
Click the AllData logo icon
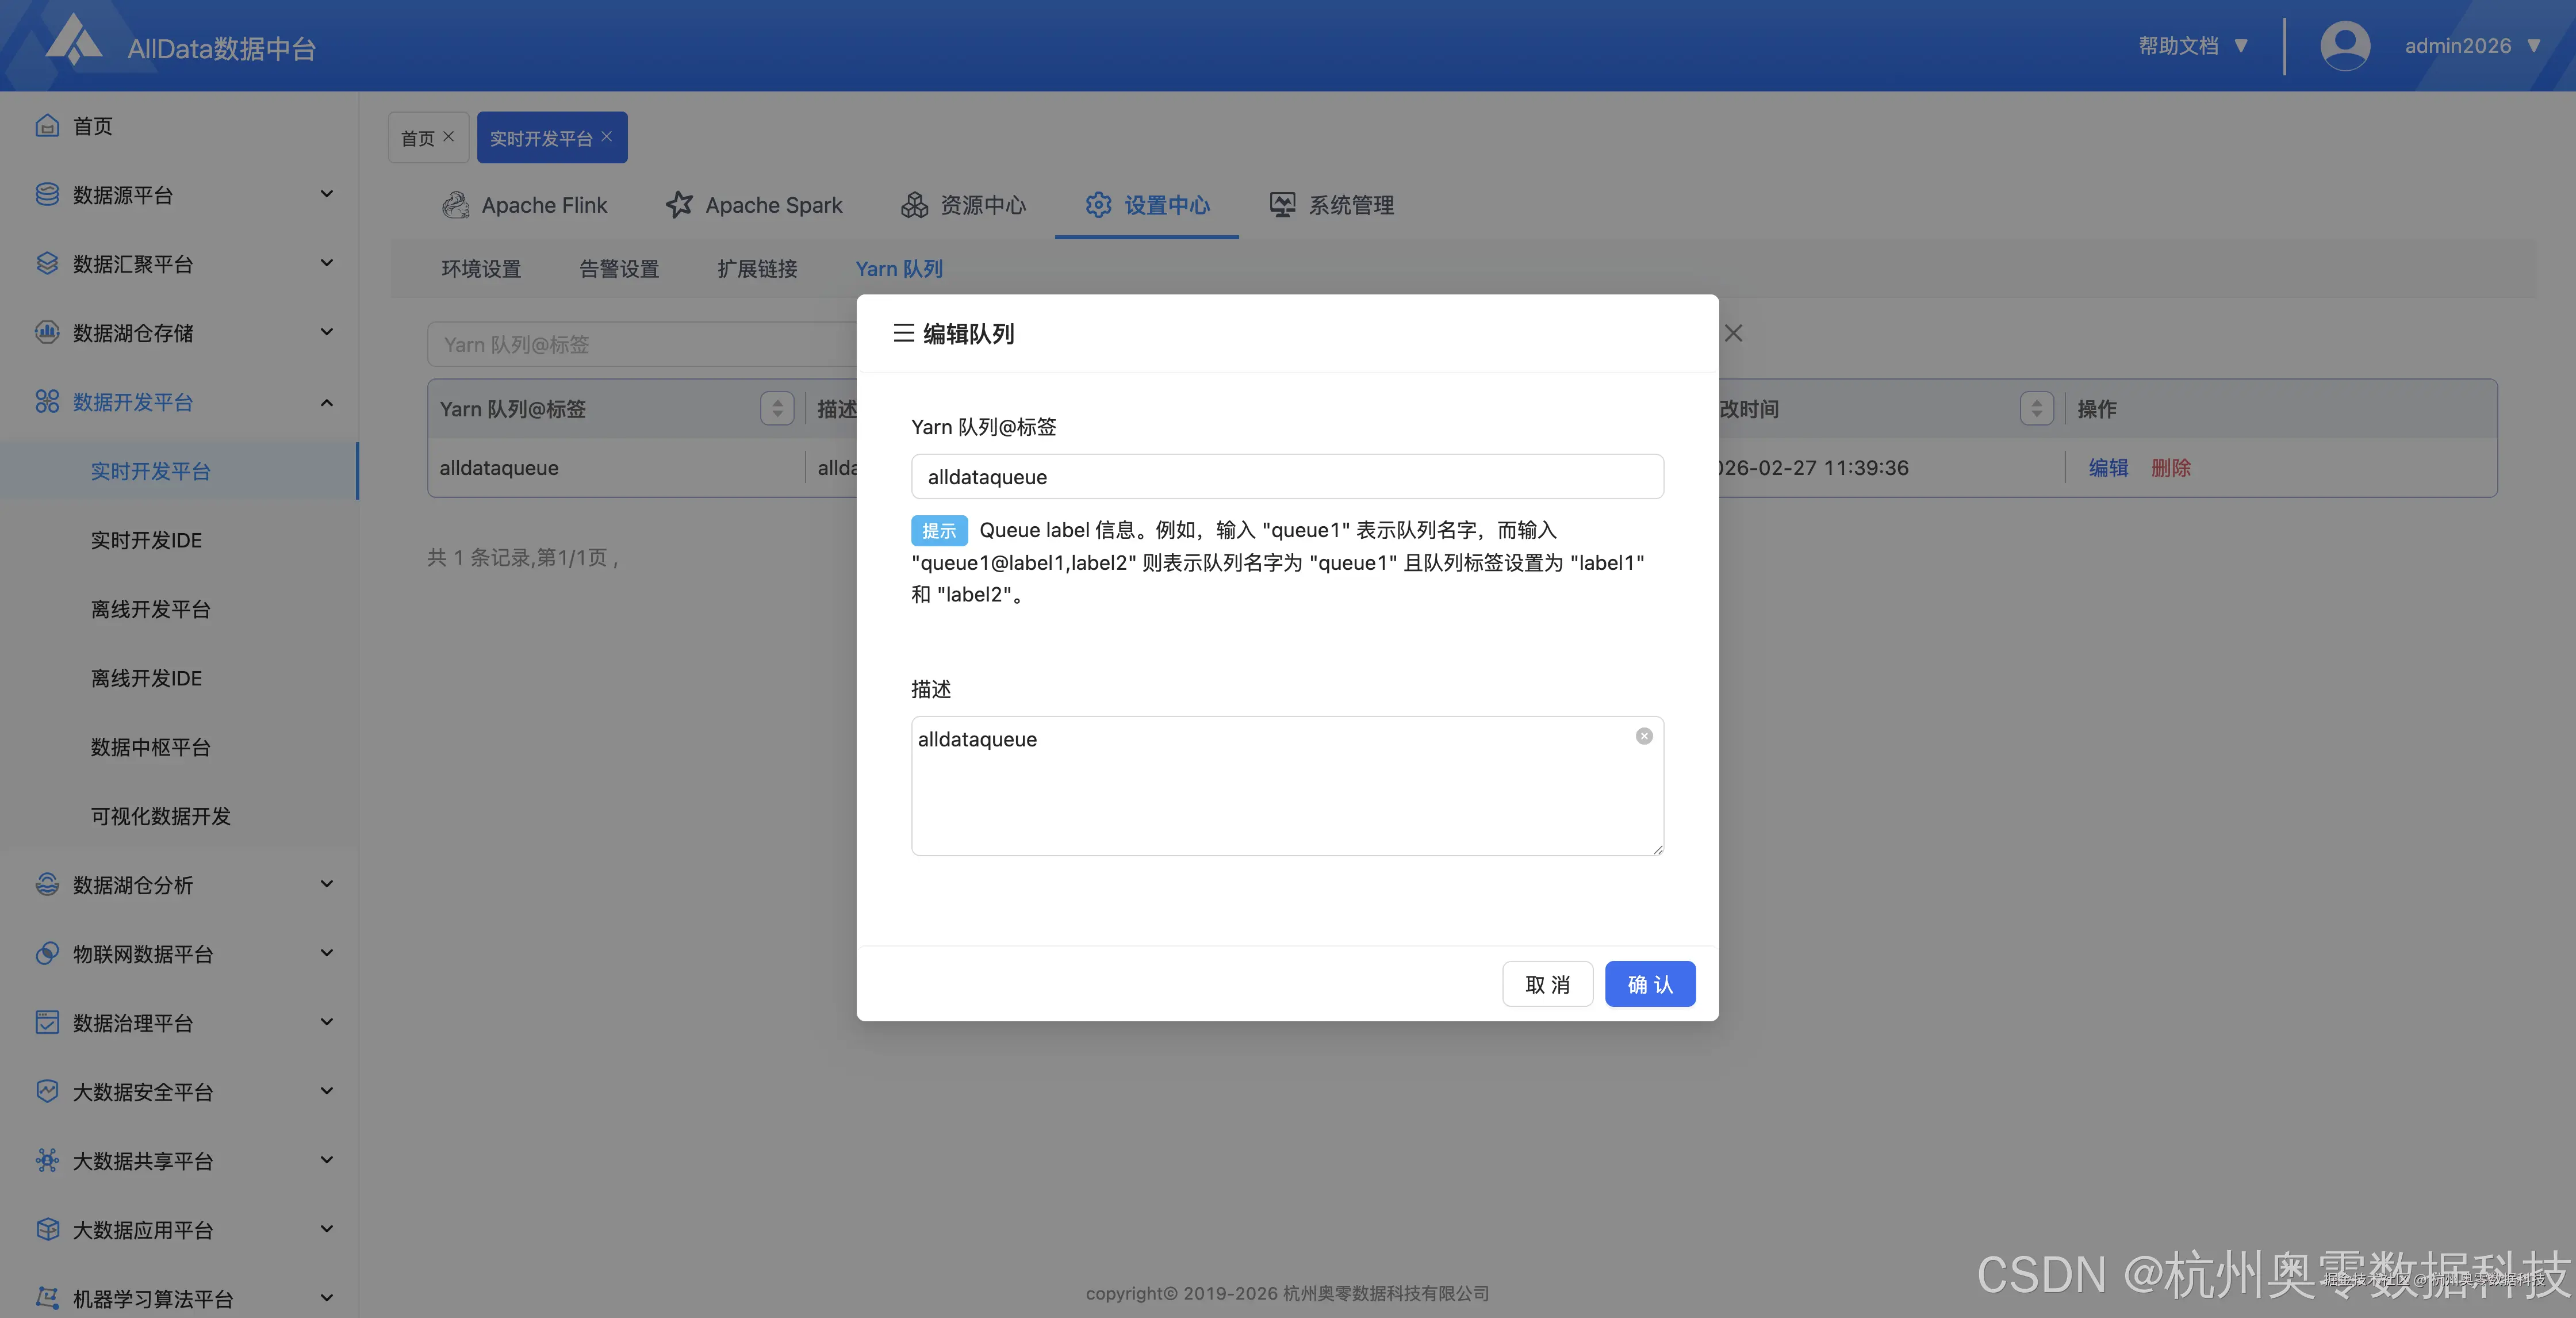click(x=74, y=40)
